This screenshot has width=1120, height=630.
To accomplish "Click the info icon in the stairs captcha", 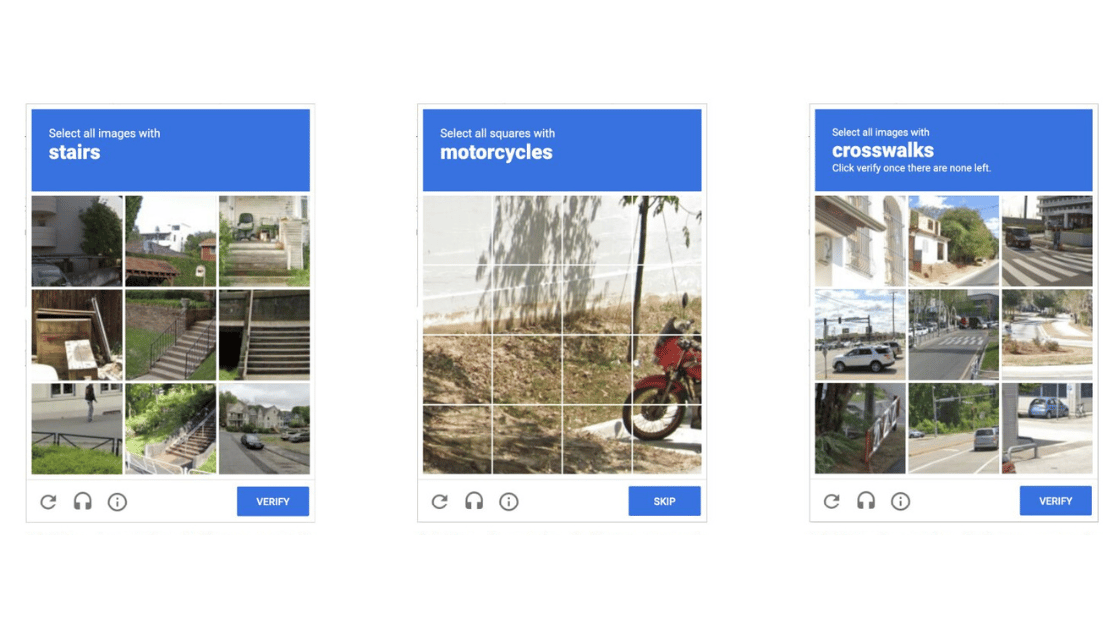I will pyautogui.click(x=117, y=502).
